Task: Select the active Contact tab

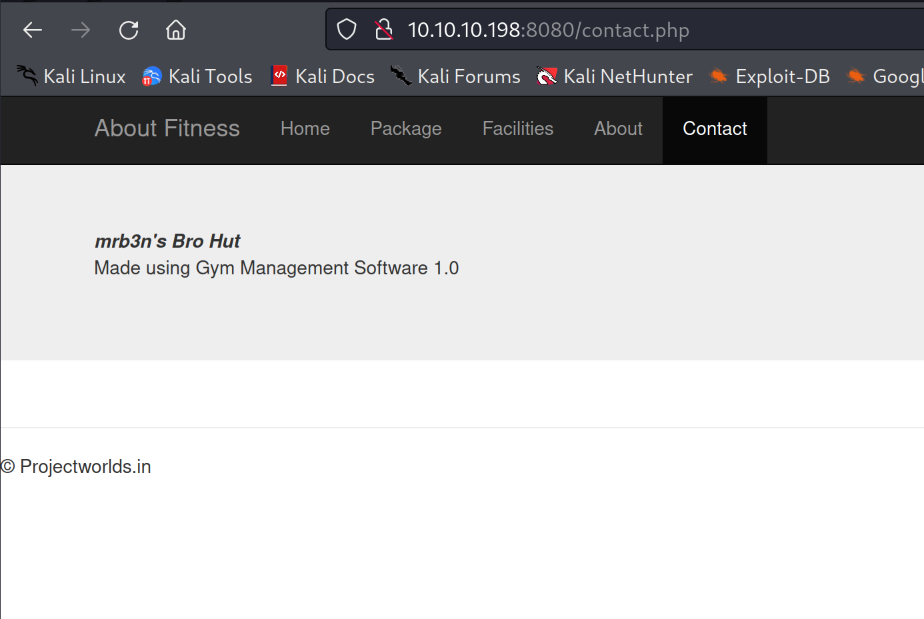Action: [715, 129]
